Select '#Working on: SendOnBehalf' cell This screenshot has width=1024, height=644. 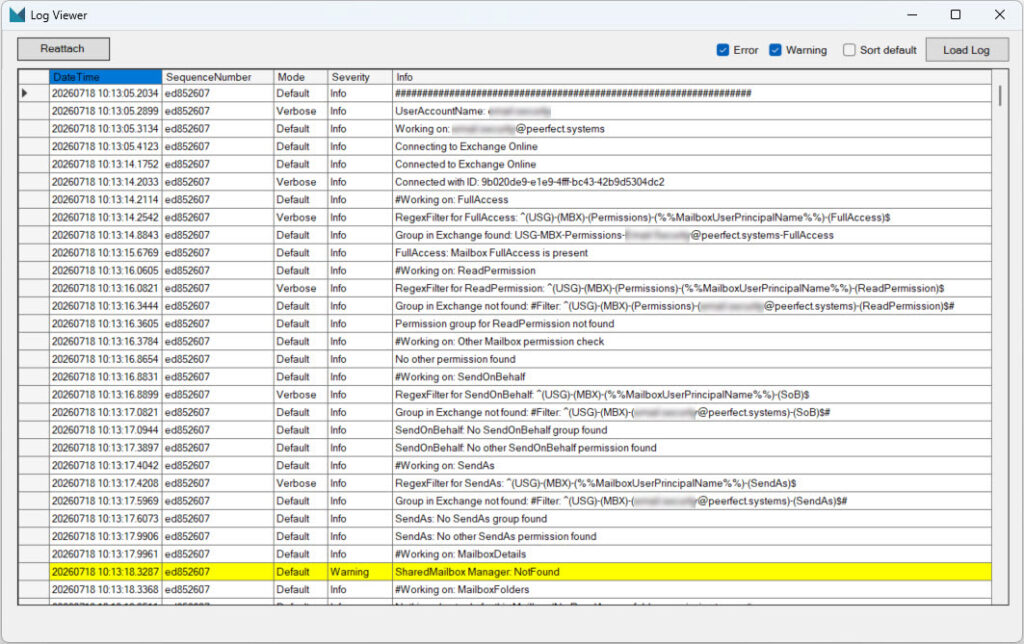click(692, 378)
